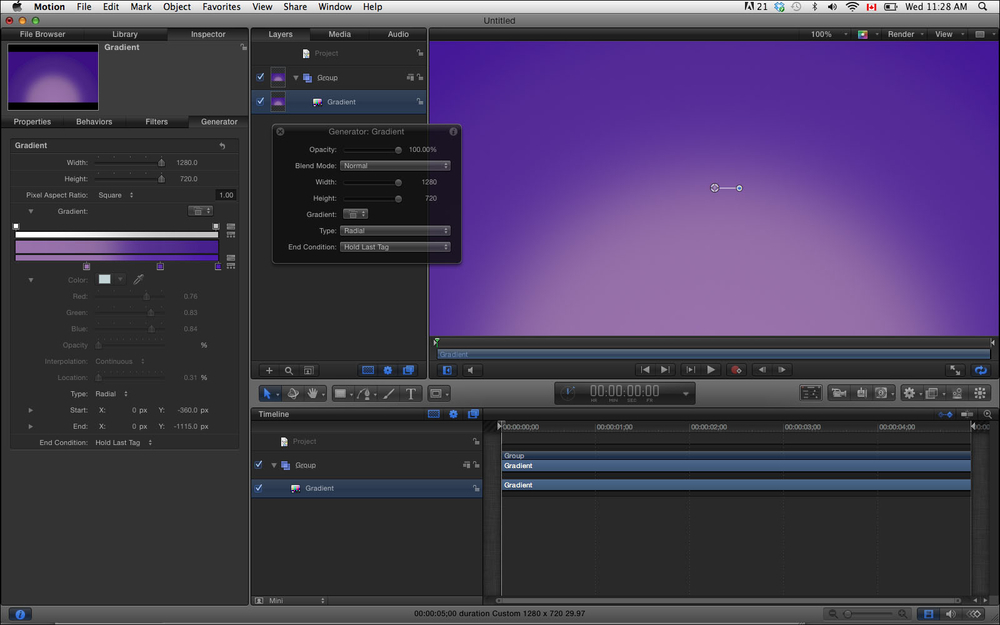
Task: Open the Favorites menu
Action: 221,7
